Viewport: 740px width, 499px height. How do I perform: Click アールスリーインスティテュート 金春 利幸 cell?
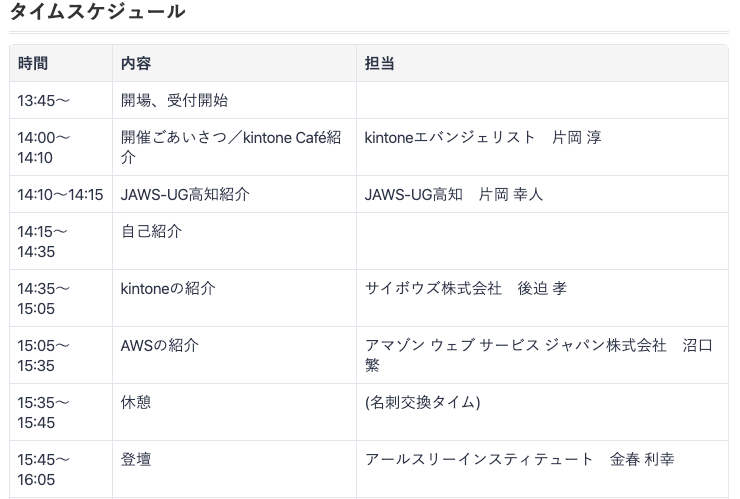519,459
